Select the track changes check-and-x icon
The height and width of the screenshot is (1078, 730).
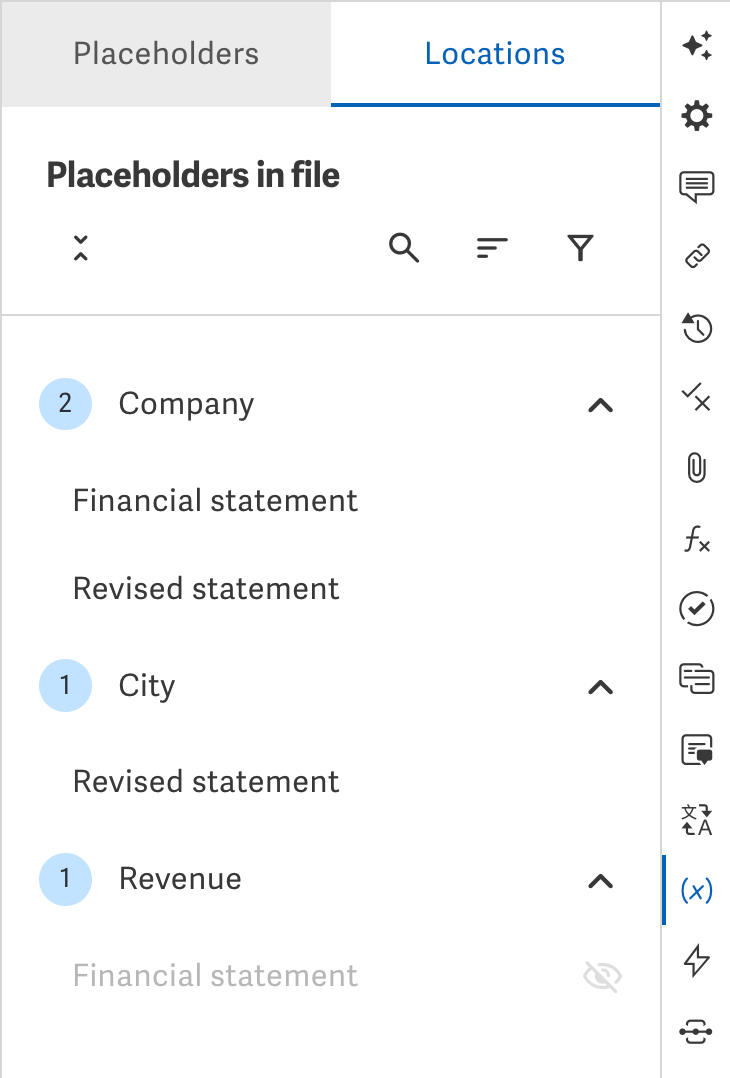[696, 399]
